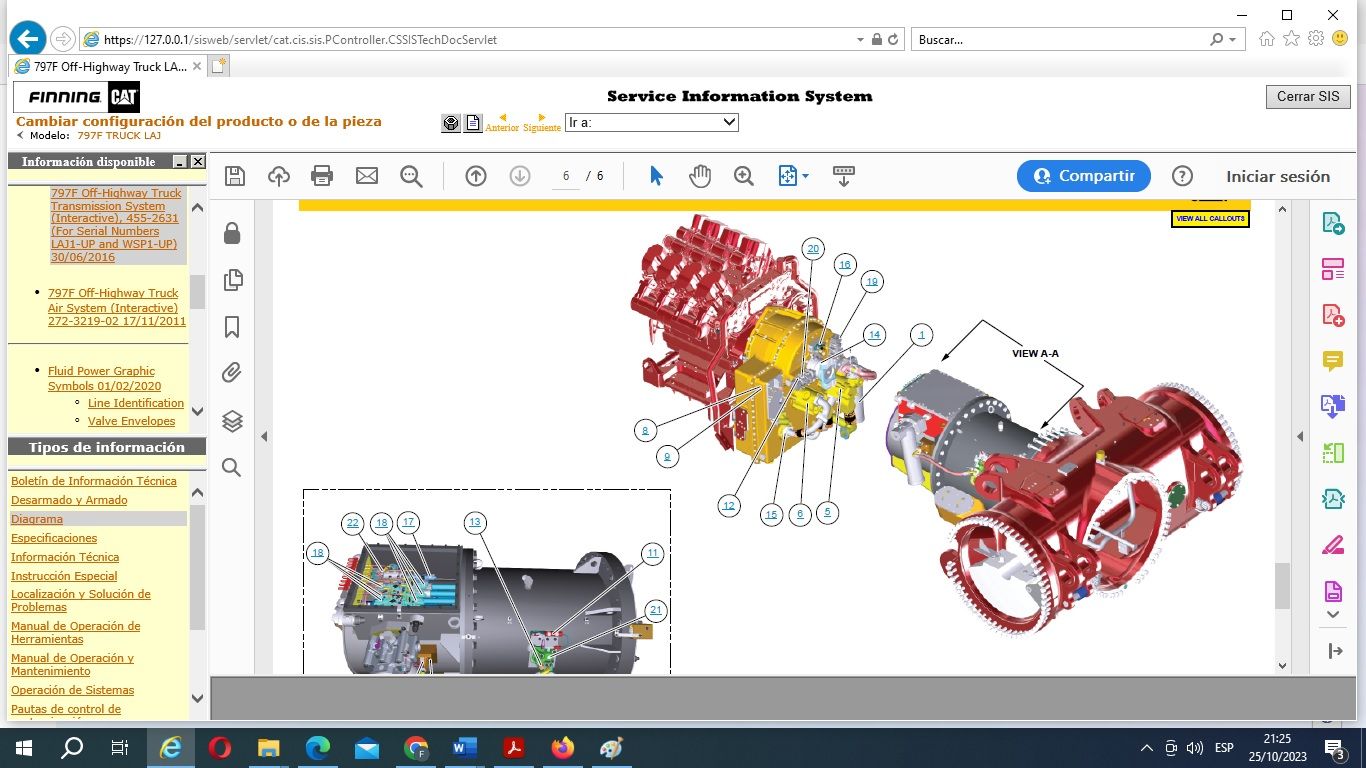Toggle the graphics visibility eye icon
Image resolution: width=1366 pixels, height=768 pixels.
pos(450,122)
